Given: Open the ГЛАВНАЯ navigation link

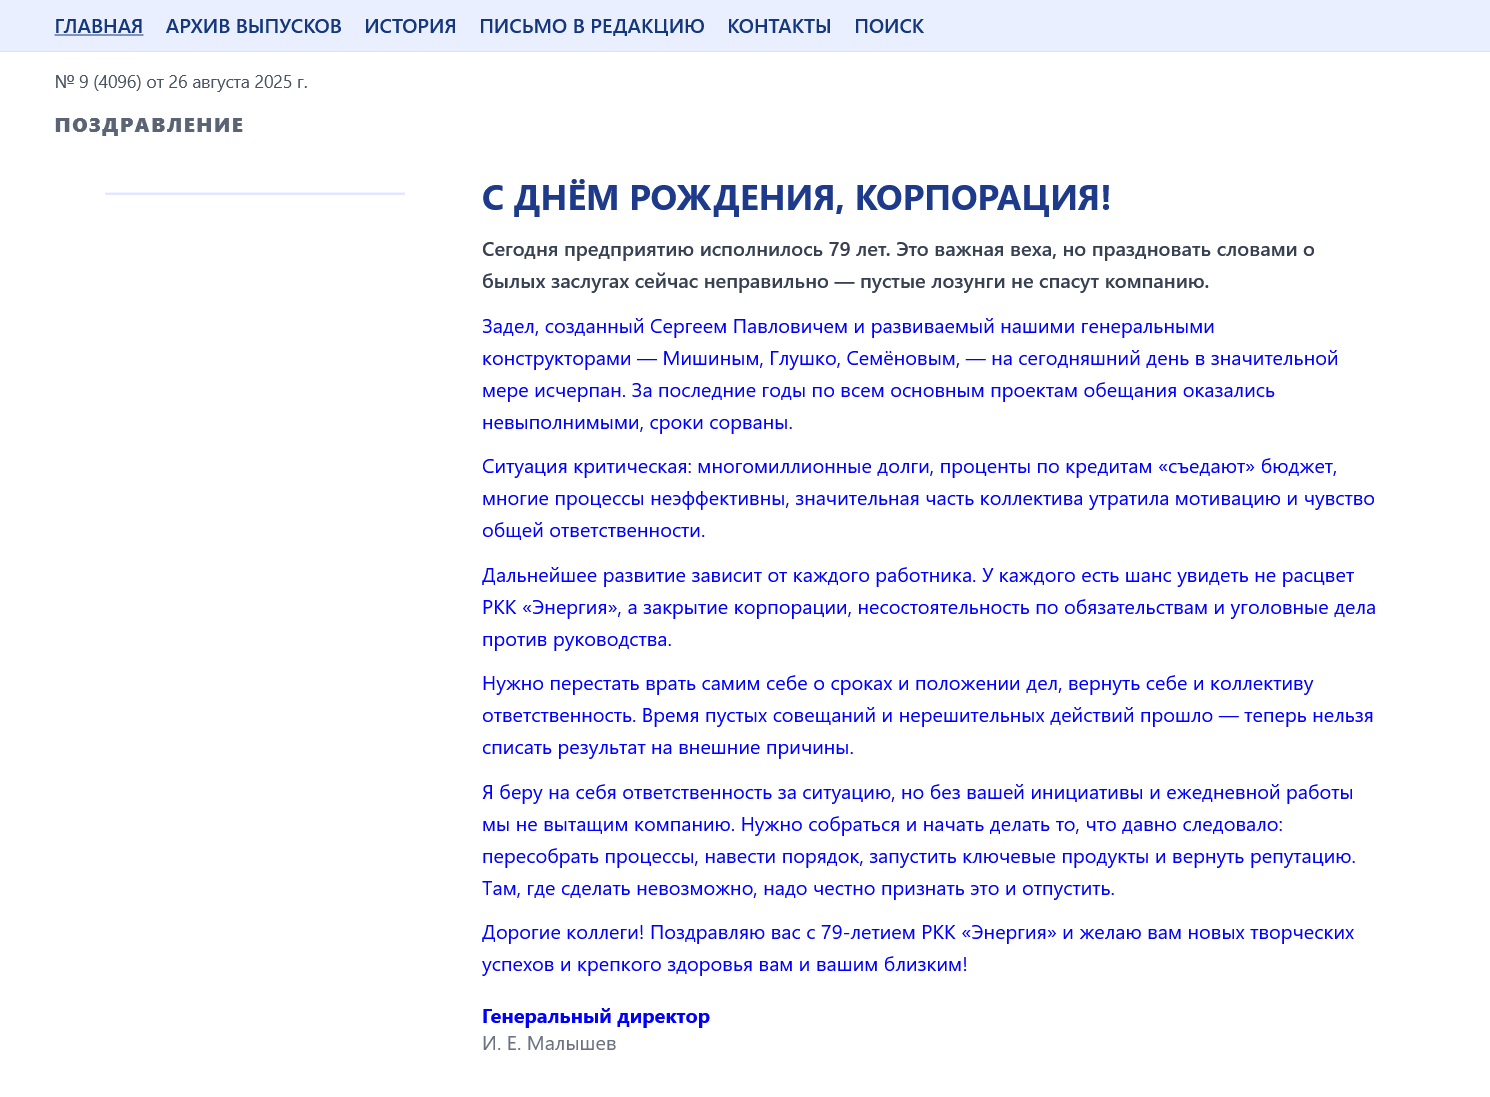Looking at the screenshot, I should pos(99,26).
